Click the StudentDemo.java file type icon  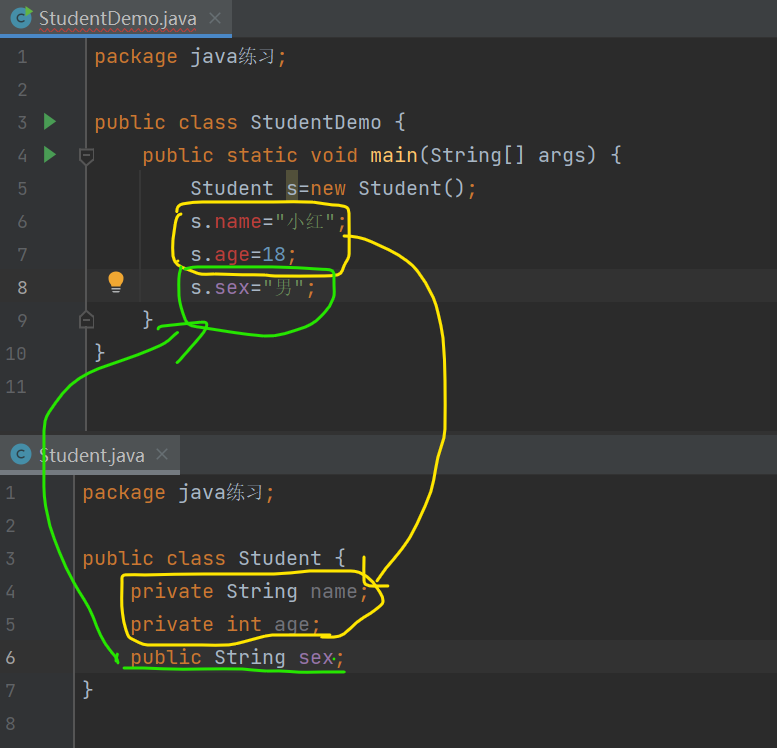tap(21, 18)
